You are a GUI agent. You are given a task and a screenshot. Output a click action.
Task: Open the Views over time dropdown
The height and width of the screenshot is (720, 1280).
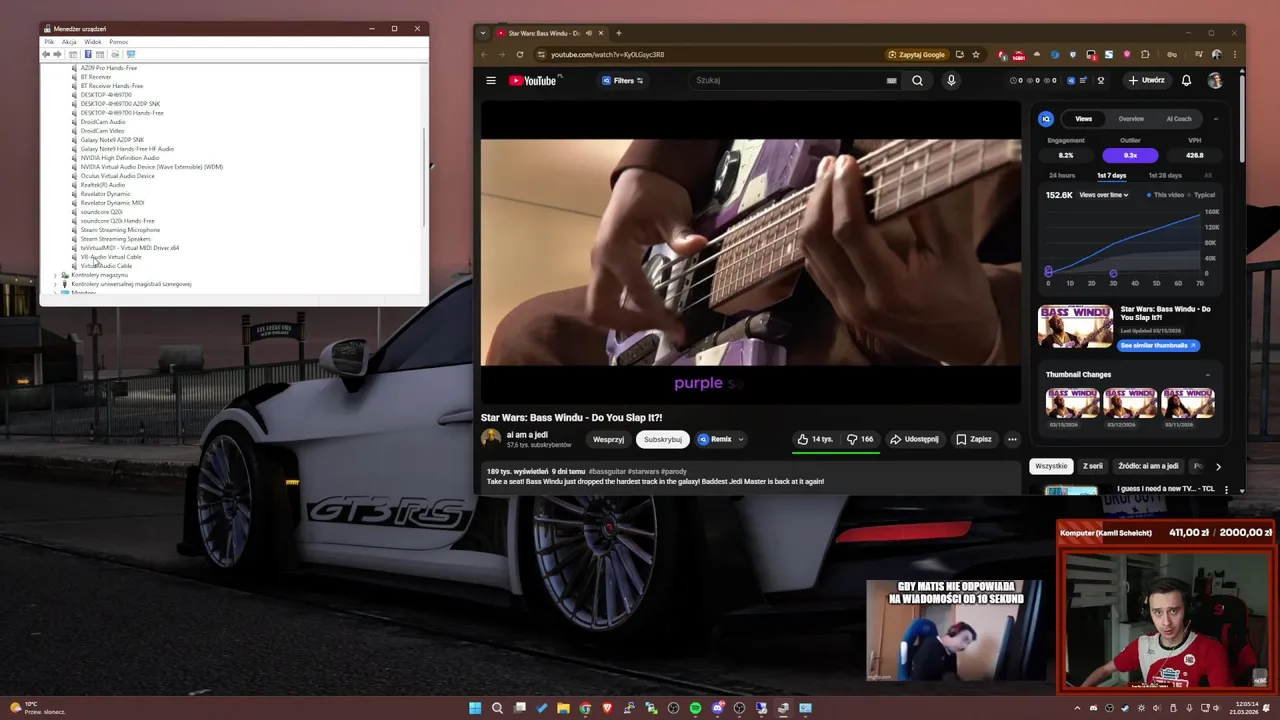(1104, 195)
